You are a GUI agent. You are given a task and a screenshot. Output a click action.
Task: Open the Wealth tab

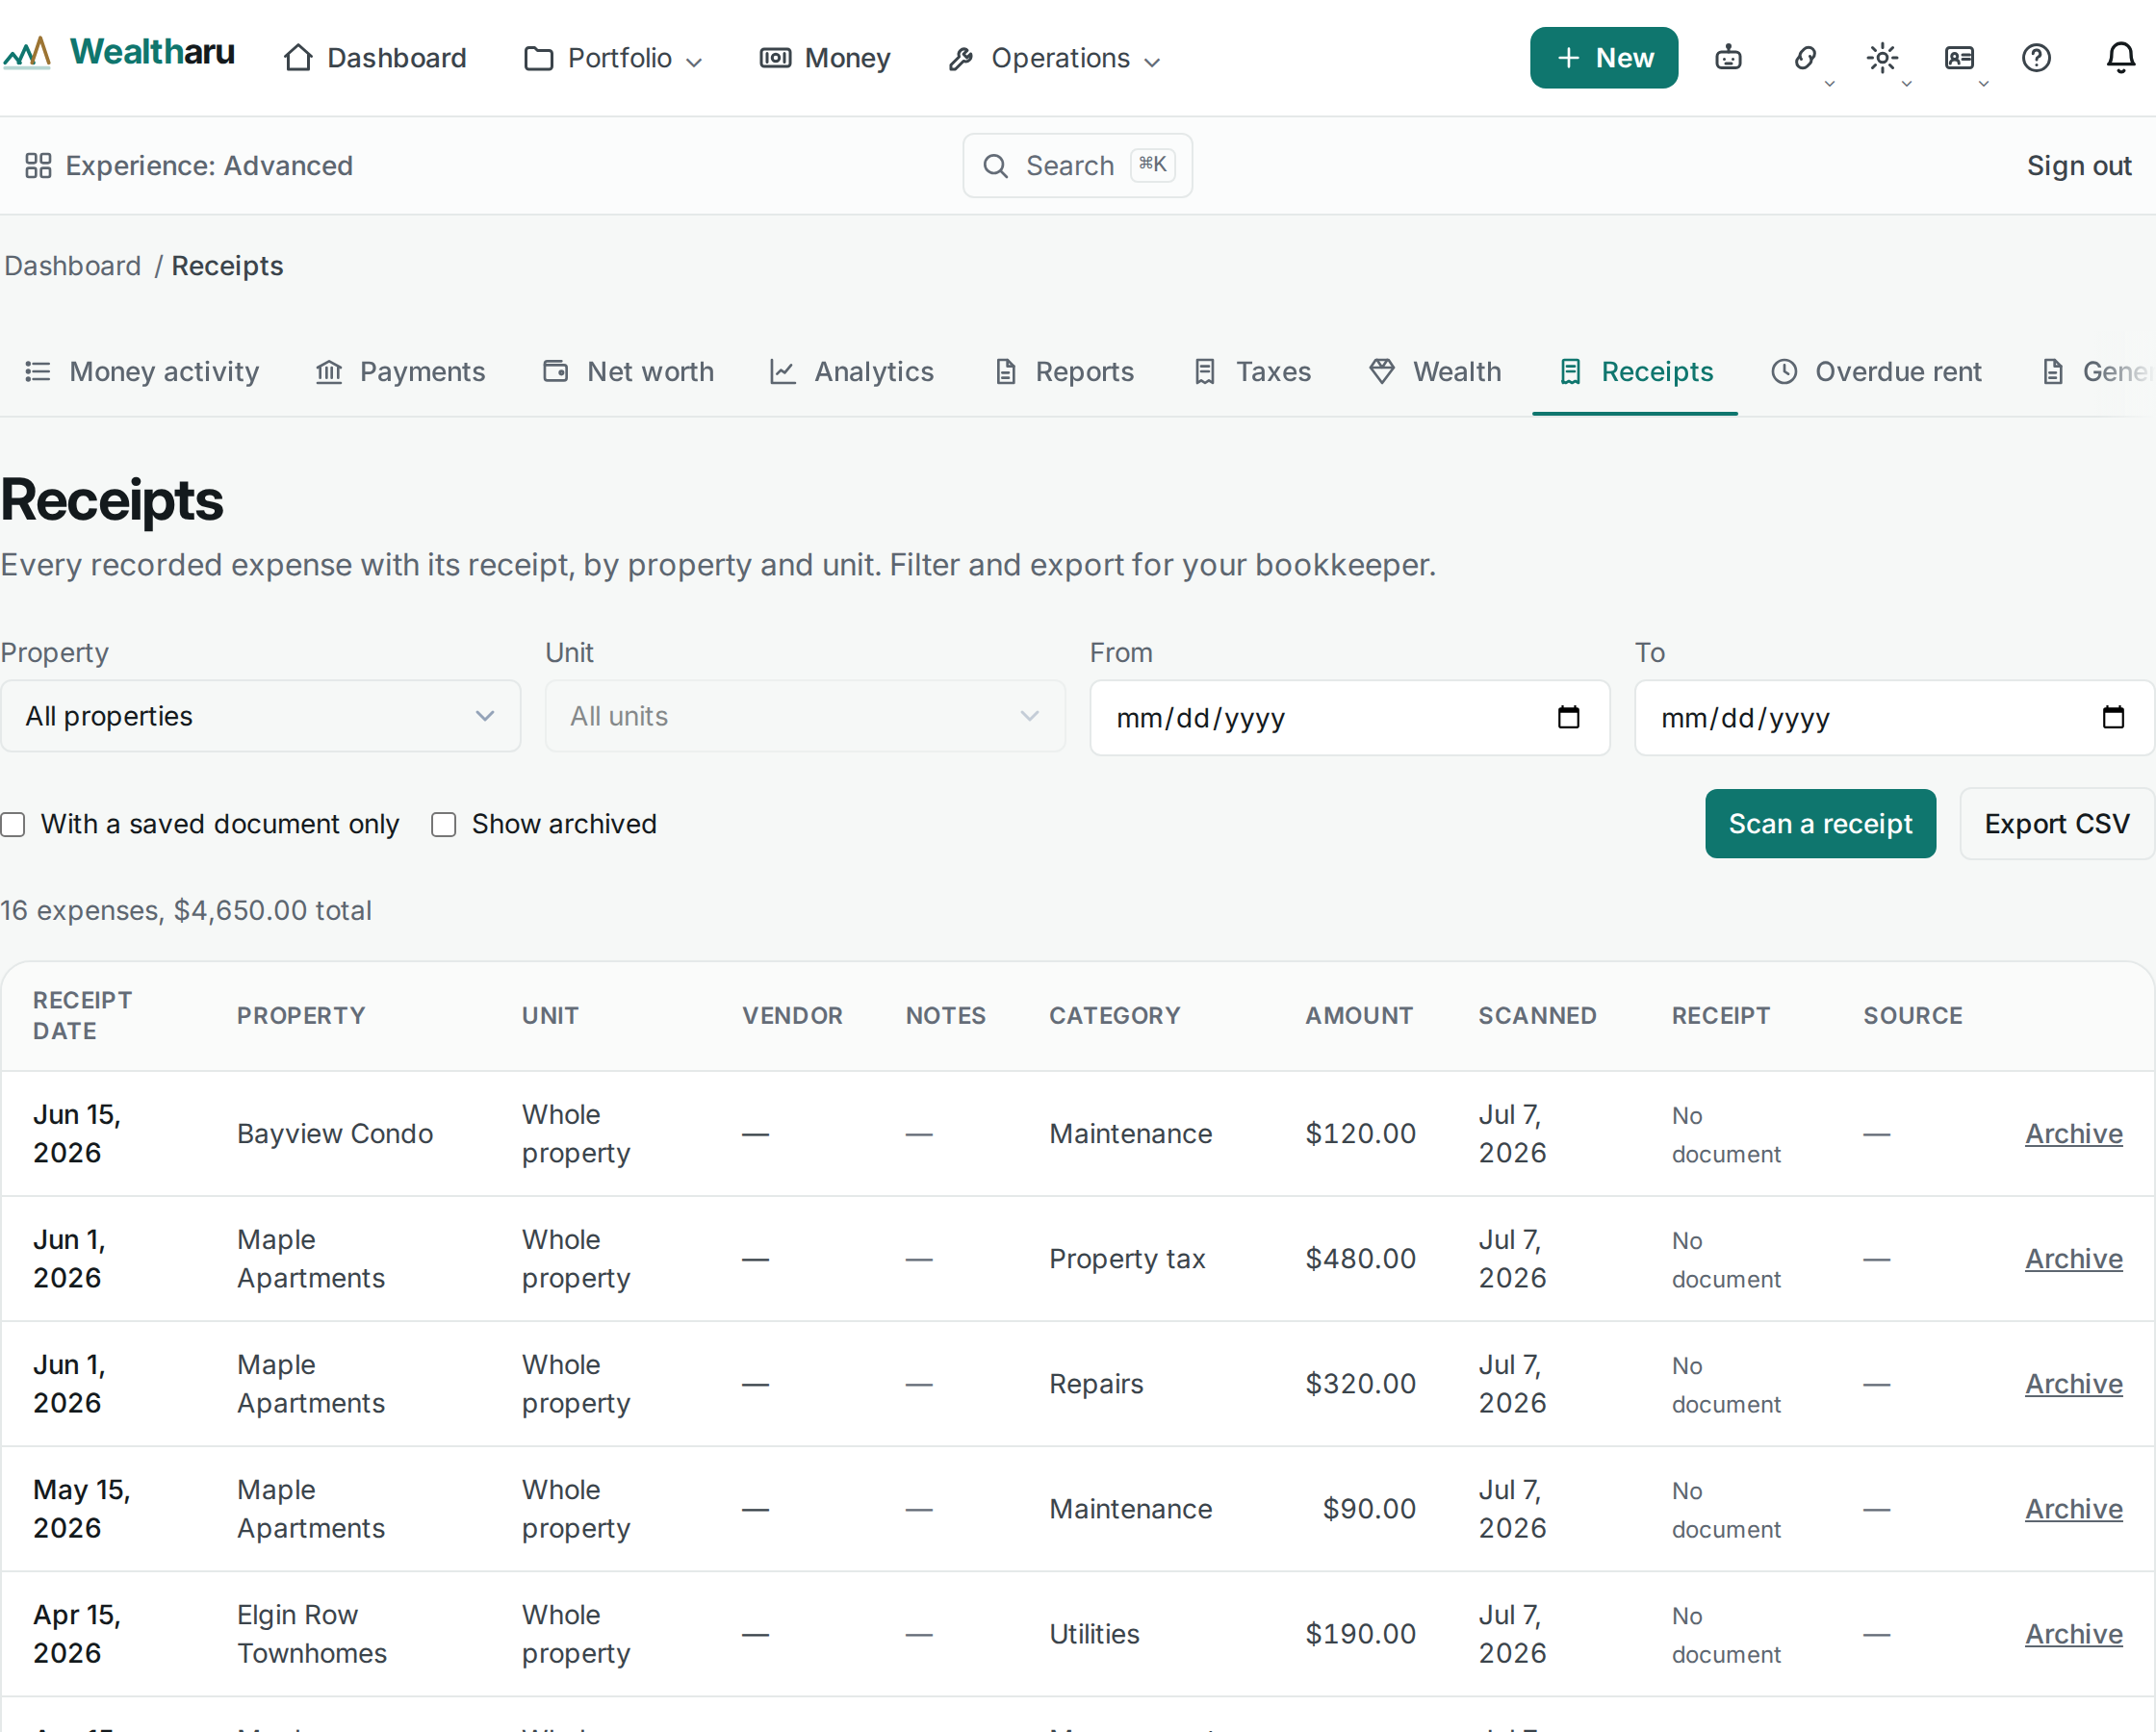(x=1435, y=372)
